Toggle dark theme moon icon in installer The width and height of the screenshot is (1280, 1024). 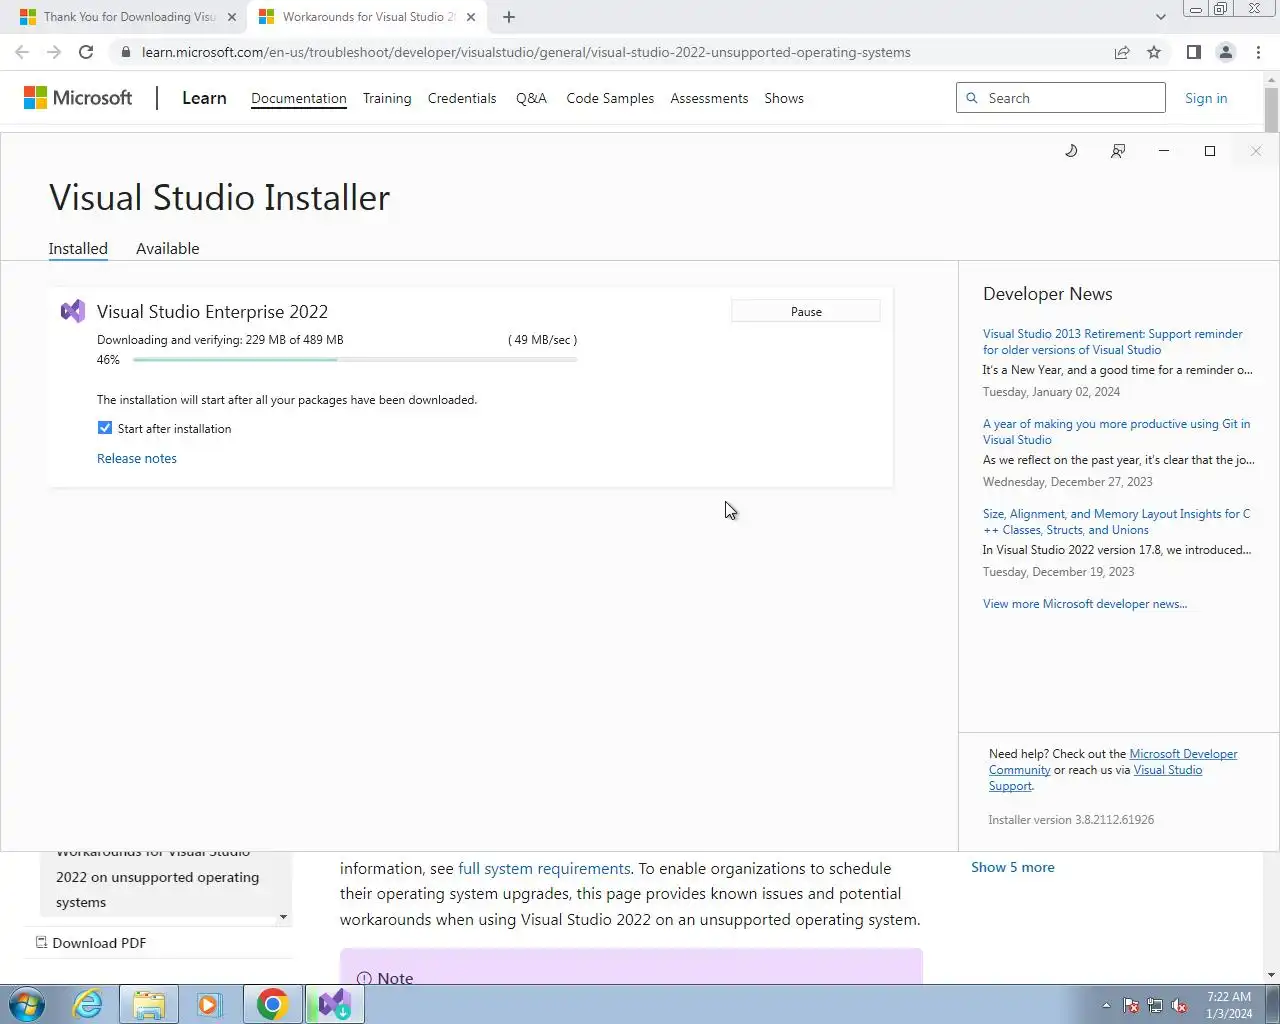pos(1071,151)
